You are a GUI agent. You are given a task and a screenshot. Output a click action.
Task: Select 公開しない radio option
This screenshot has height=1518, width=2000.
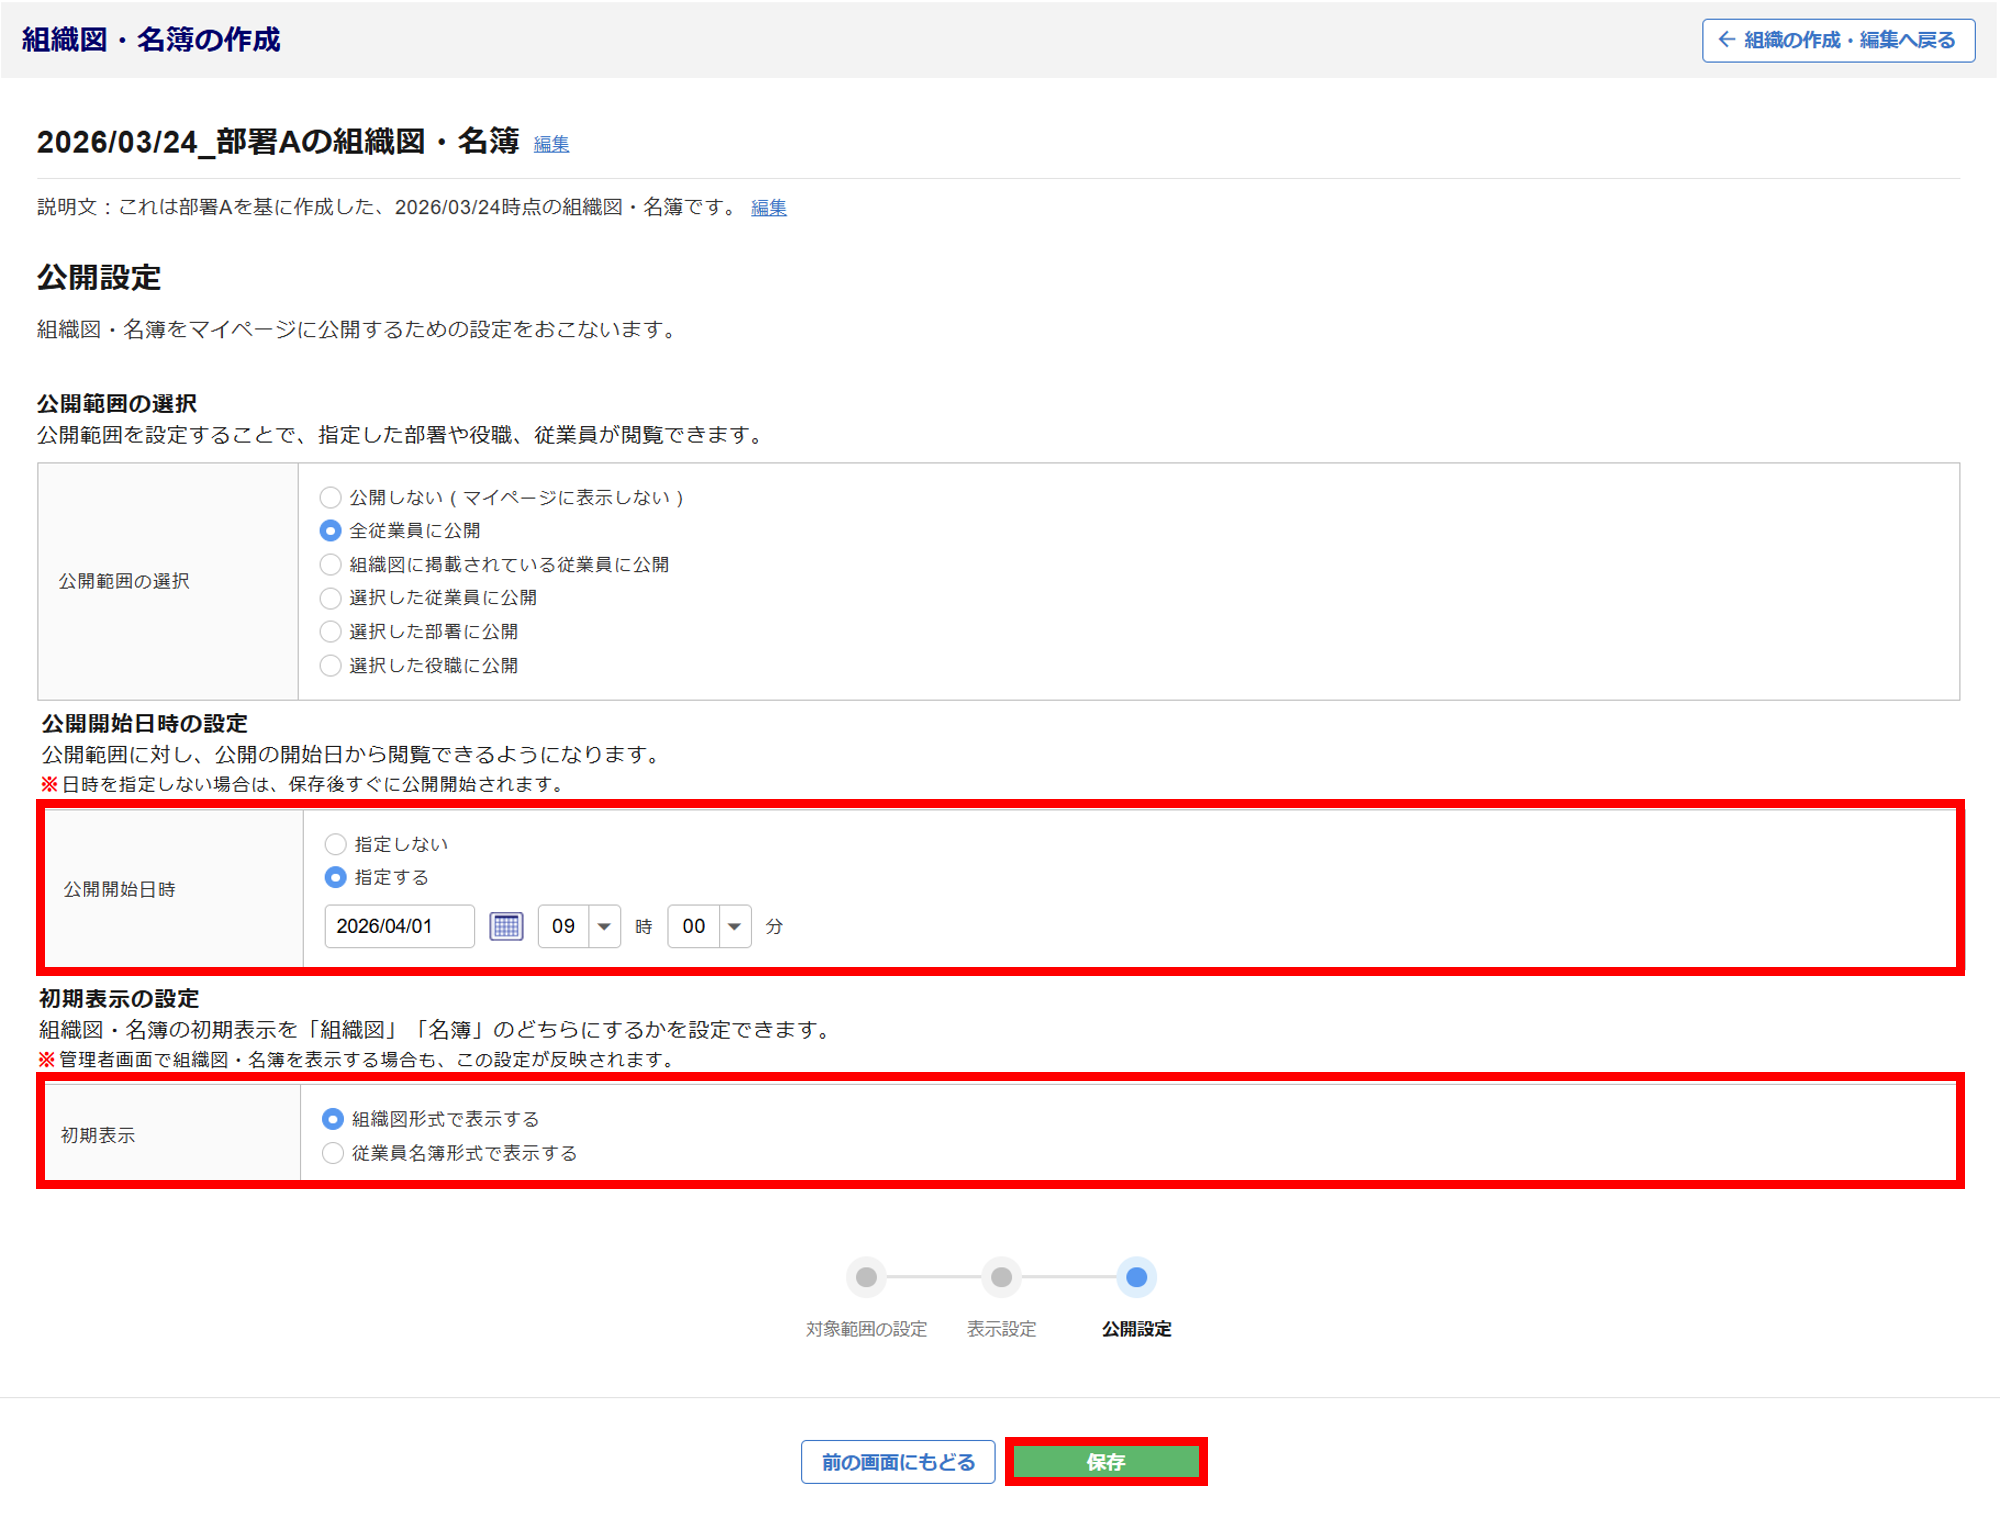(x=330, y=497)
